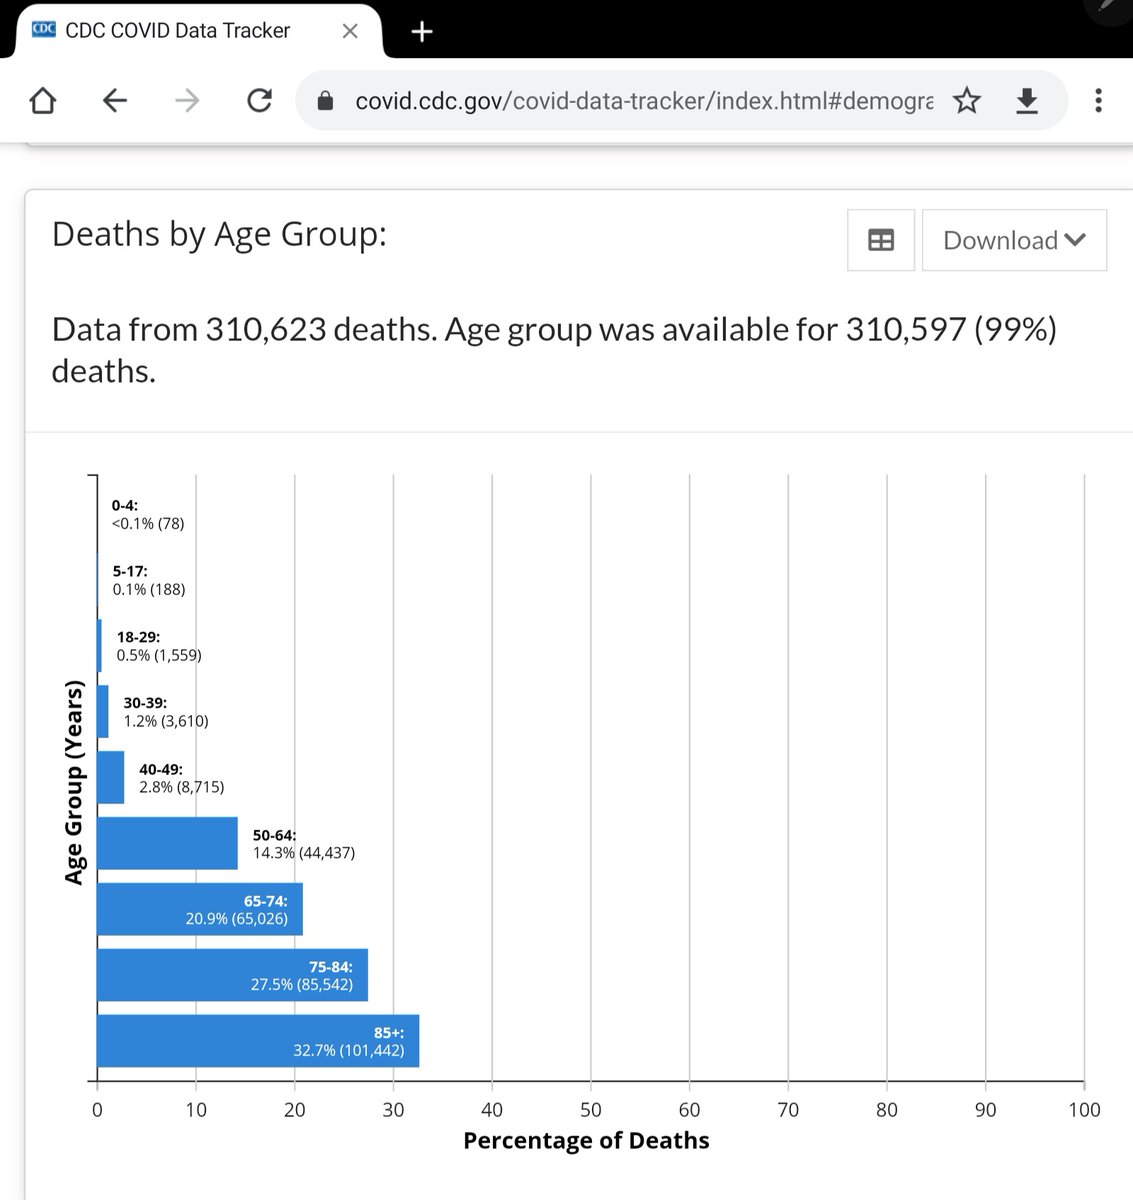Tap the download page icon
Viewport: 1133px width, 1200px height.
coord(1027,100)
